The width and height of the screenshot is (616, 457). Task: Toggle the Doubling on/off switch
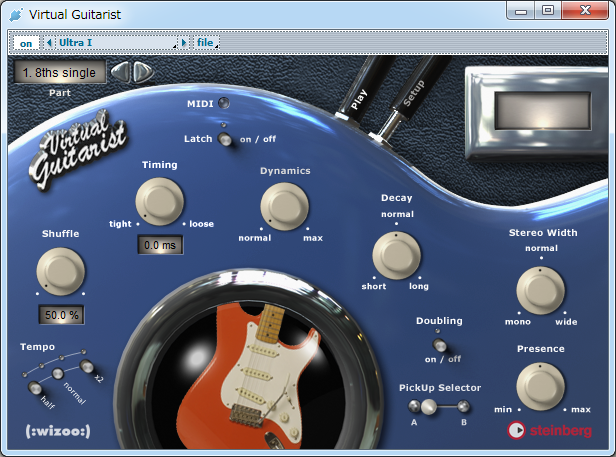pos(439,345)
